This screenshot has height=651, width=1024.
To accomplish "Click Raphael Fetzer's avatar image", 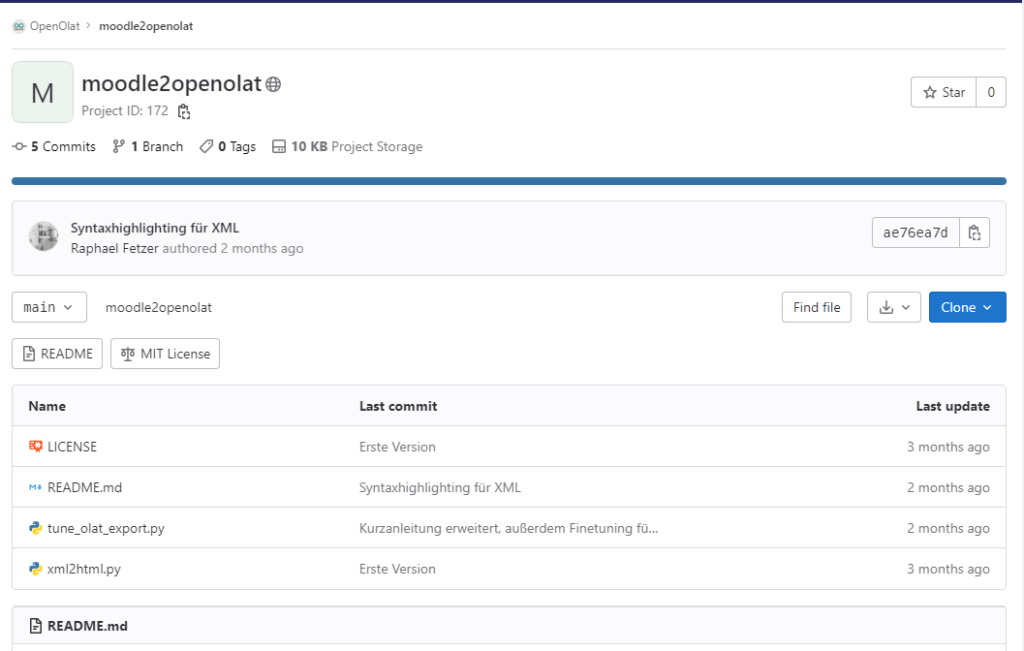I will pyautogui.click(x=44, y=236).
